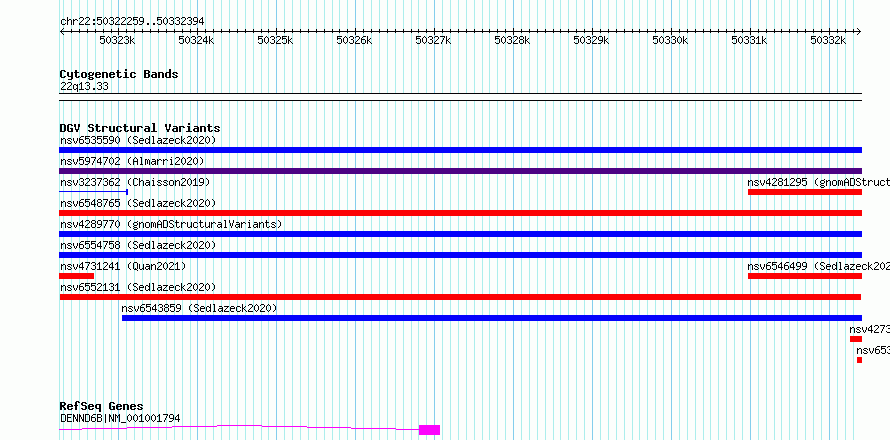Click the nsv4731241 (Quan2021) label
Viewport: 890px width, 440px height.
[x=123, y=266]
